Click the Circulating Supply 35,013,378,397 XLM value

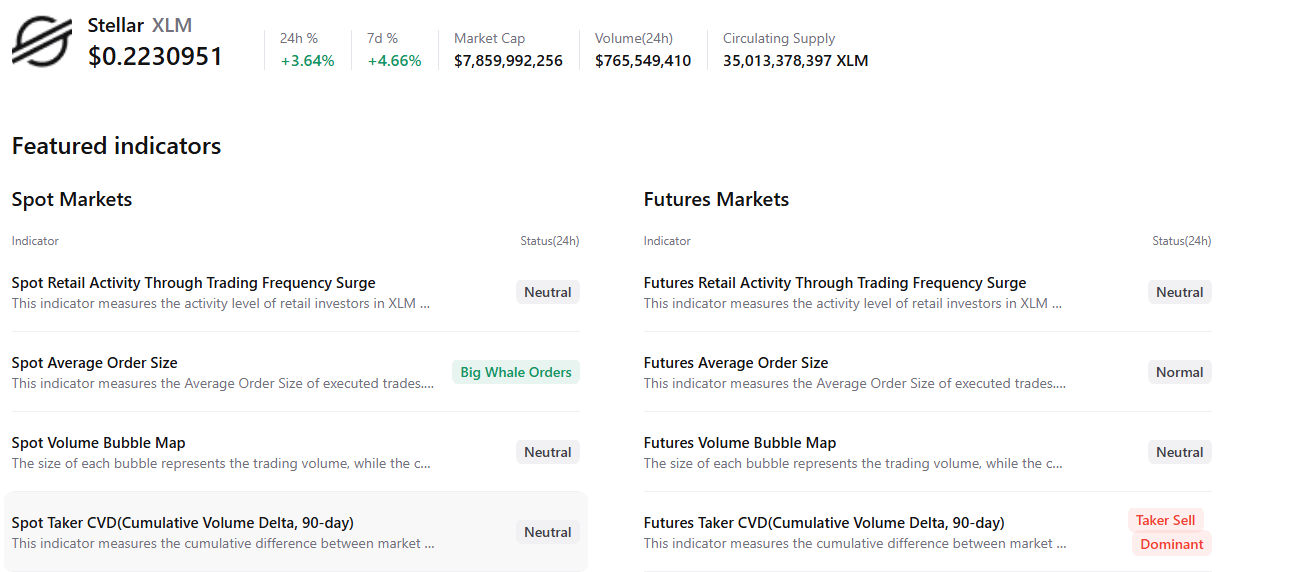click(x=795, y=61)
